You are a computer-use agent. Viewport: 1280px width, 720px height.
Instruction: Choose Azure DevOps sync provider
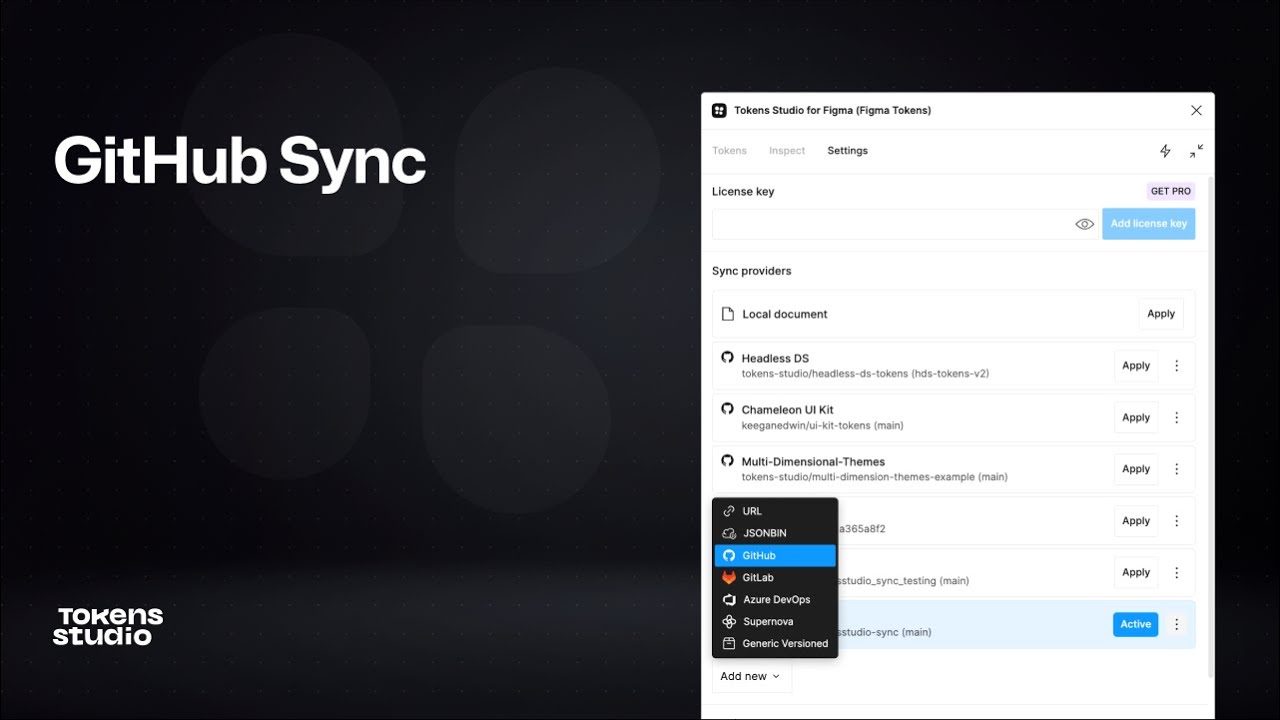click(x=775, y=599)
